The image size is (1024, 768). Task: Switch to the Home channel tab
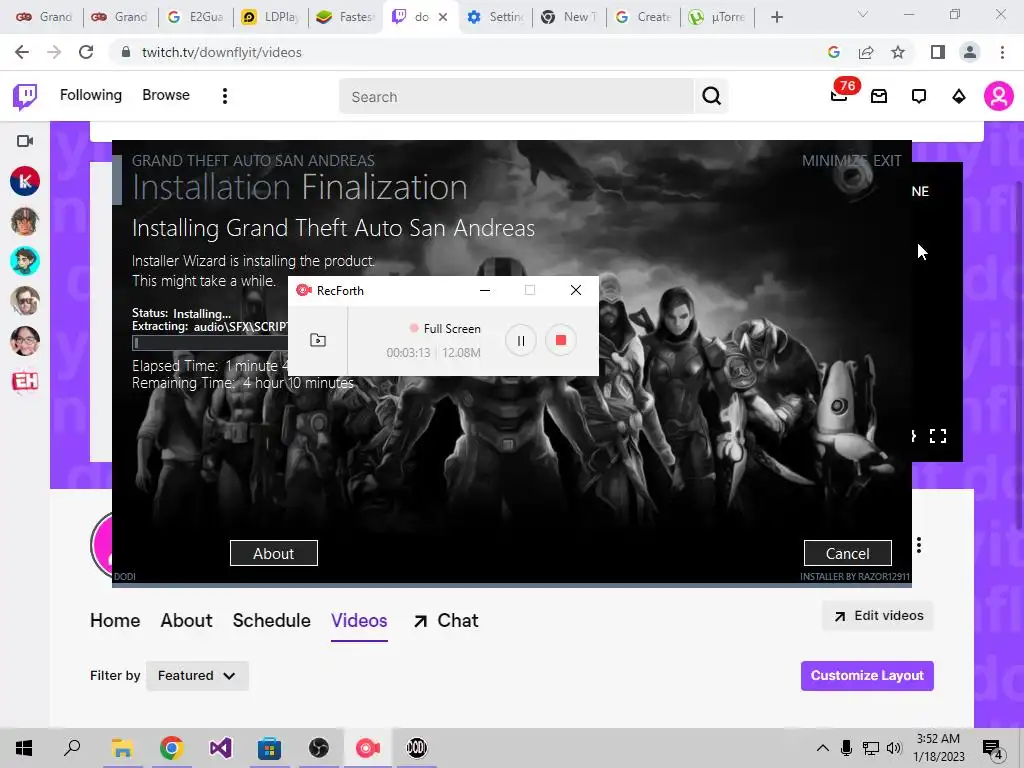click(x=115, y=620)
